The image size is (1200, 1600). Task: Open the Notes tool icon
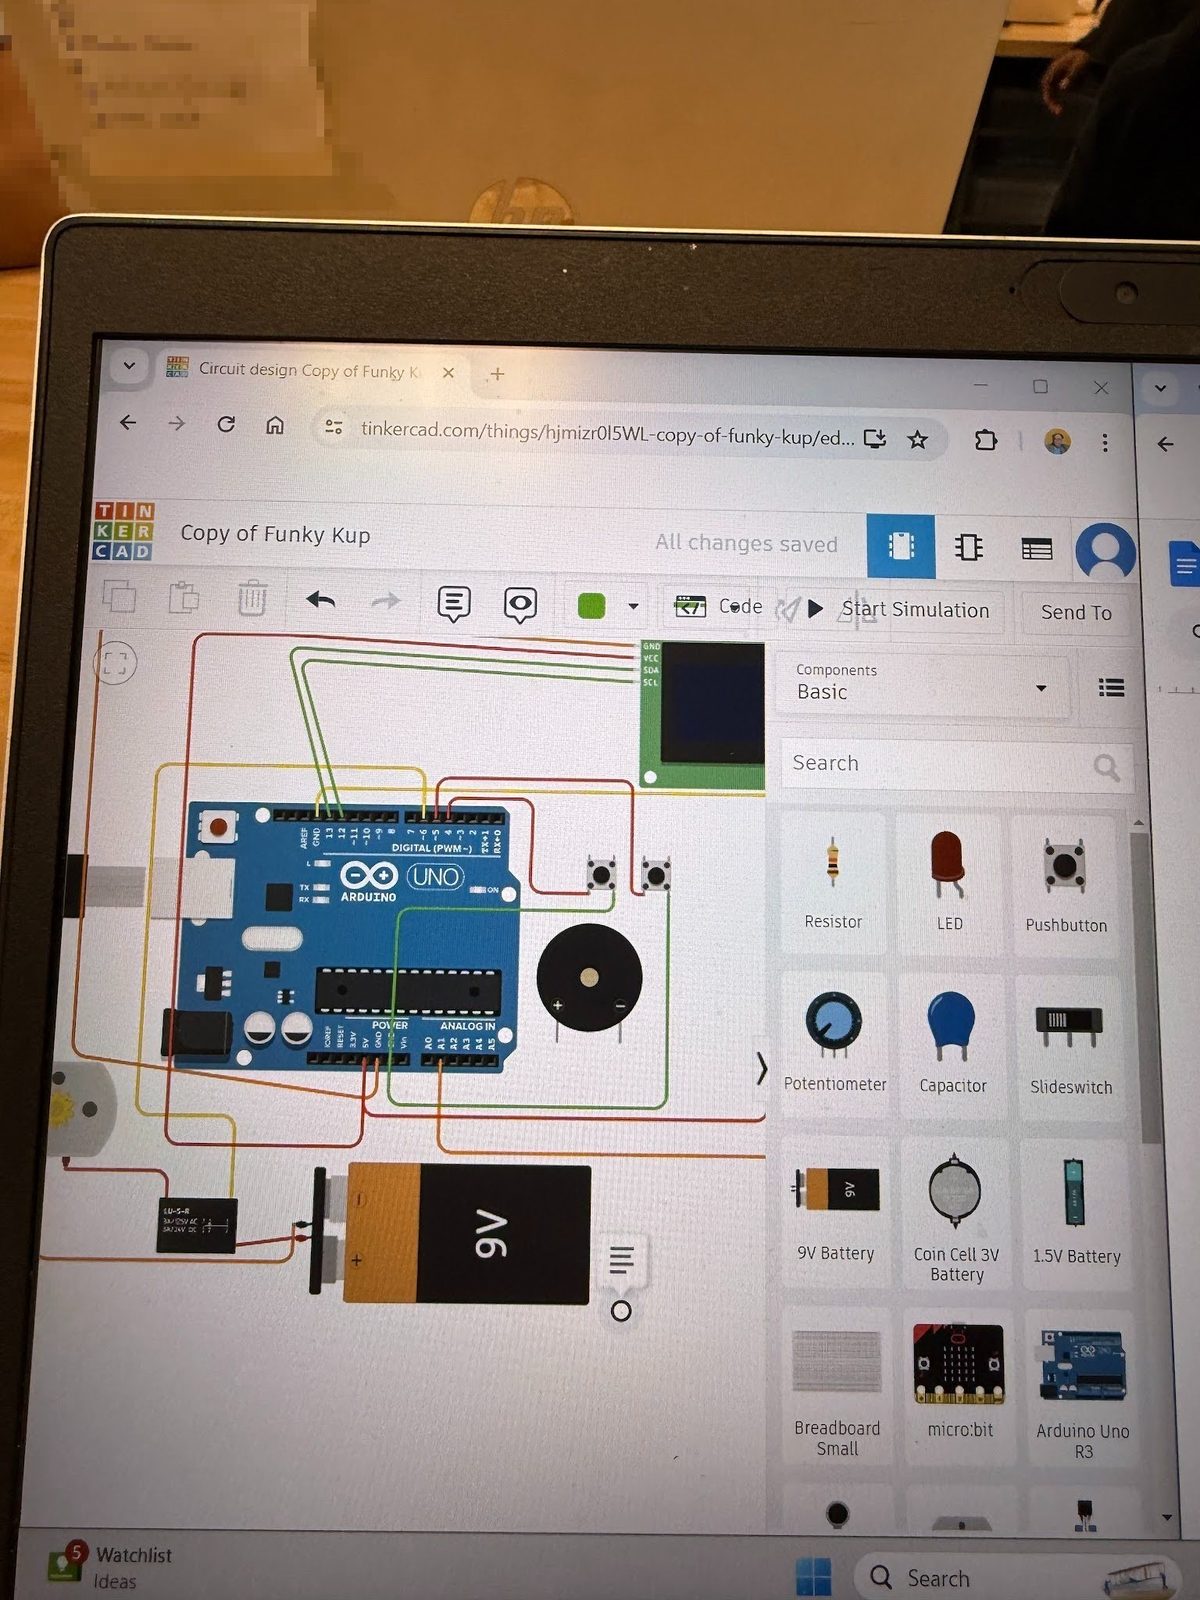point(454,603)
